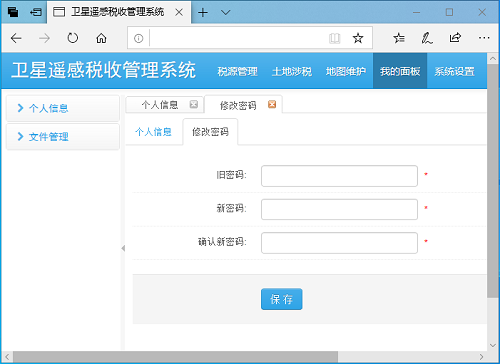
Task: Open the 系统设置 menu
Action: pyautogui.click(x=454, y=71)
